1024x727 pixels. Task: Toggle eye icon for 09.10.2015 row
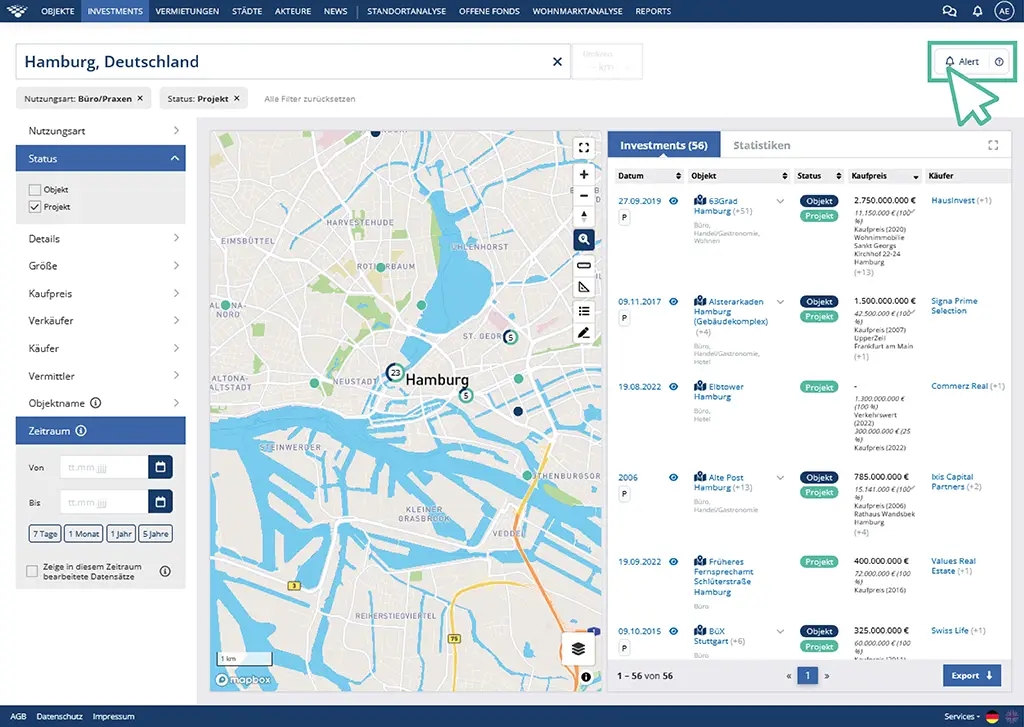(x=673, y=631)
